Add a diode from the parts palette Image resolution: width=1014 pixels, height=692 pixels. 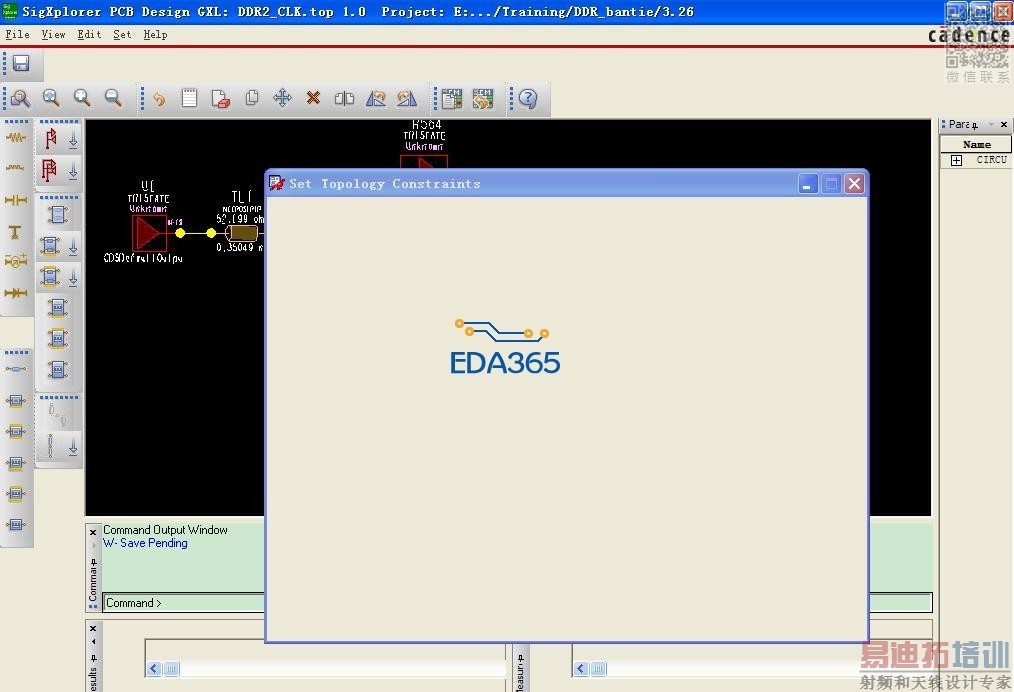pos(16,293)
